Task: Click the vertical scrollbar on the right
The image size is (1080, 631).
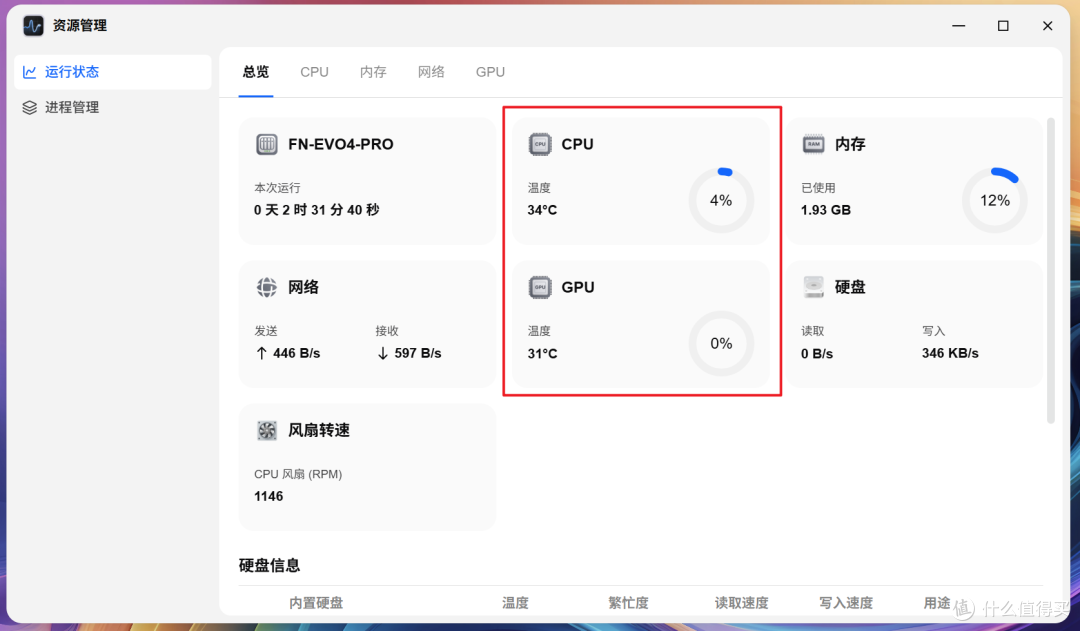Action: point(1050,271)
